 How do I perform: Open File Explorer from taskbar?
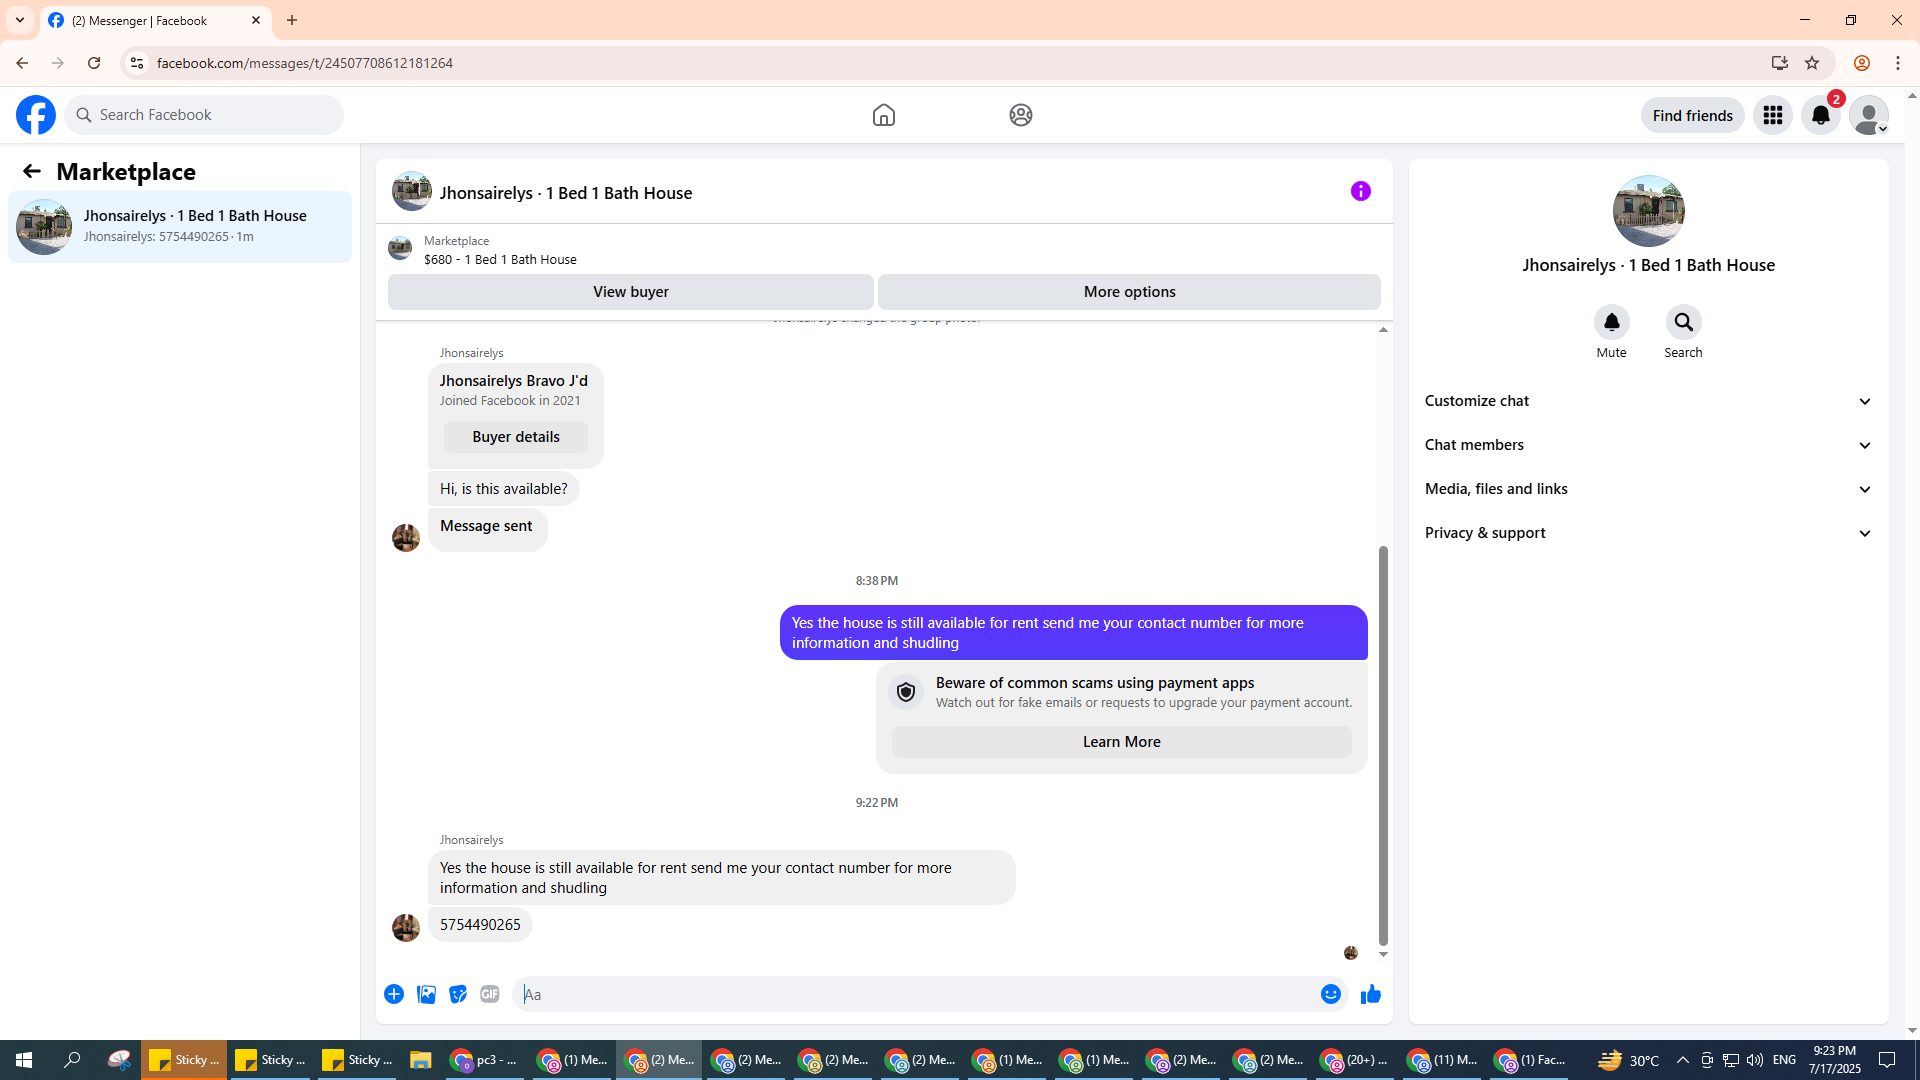[x=420, y=1060]
